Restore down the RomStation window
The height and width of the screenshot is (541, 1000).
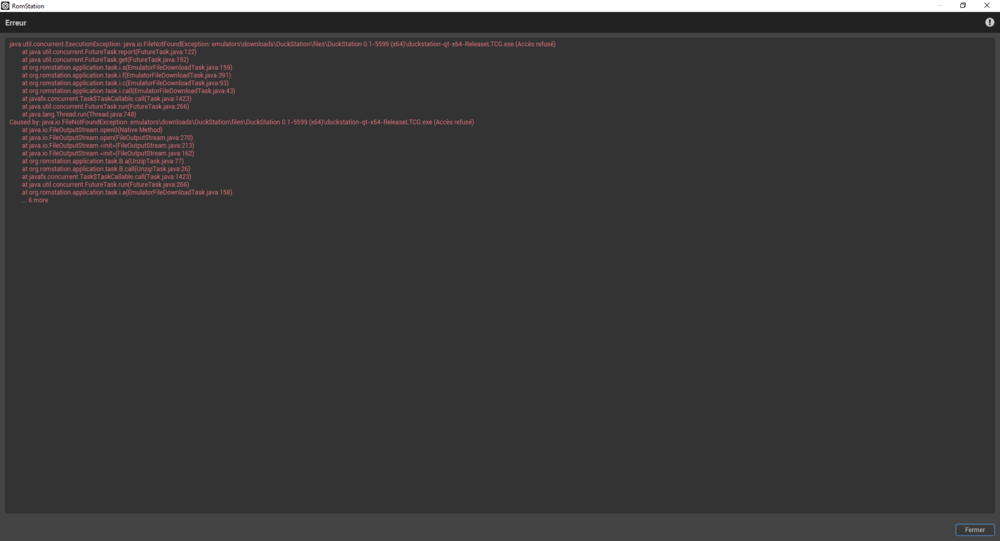[963, 6]
